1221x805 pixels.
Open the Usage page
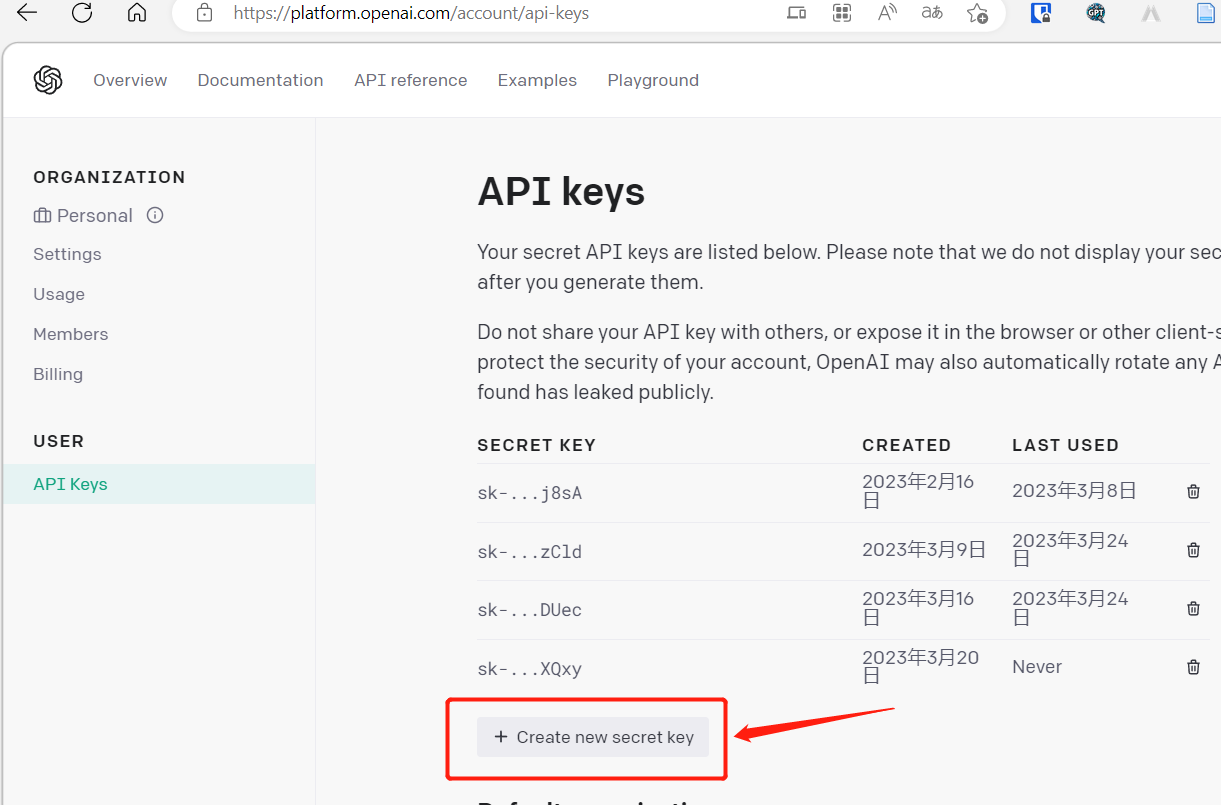59,294
